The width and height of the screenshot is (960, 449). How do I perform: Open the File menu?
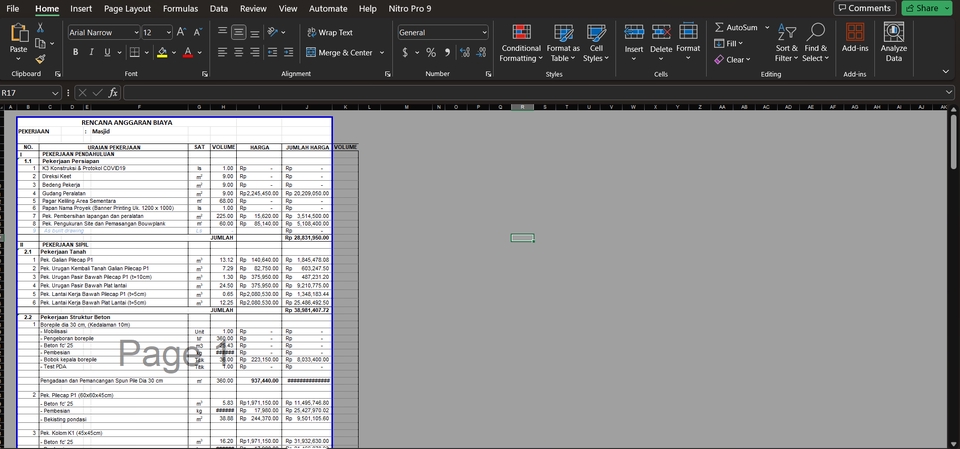(x=13, y=9)
